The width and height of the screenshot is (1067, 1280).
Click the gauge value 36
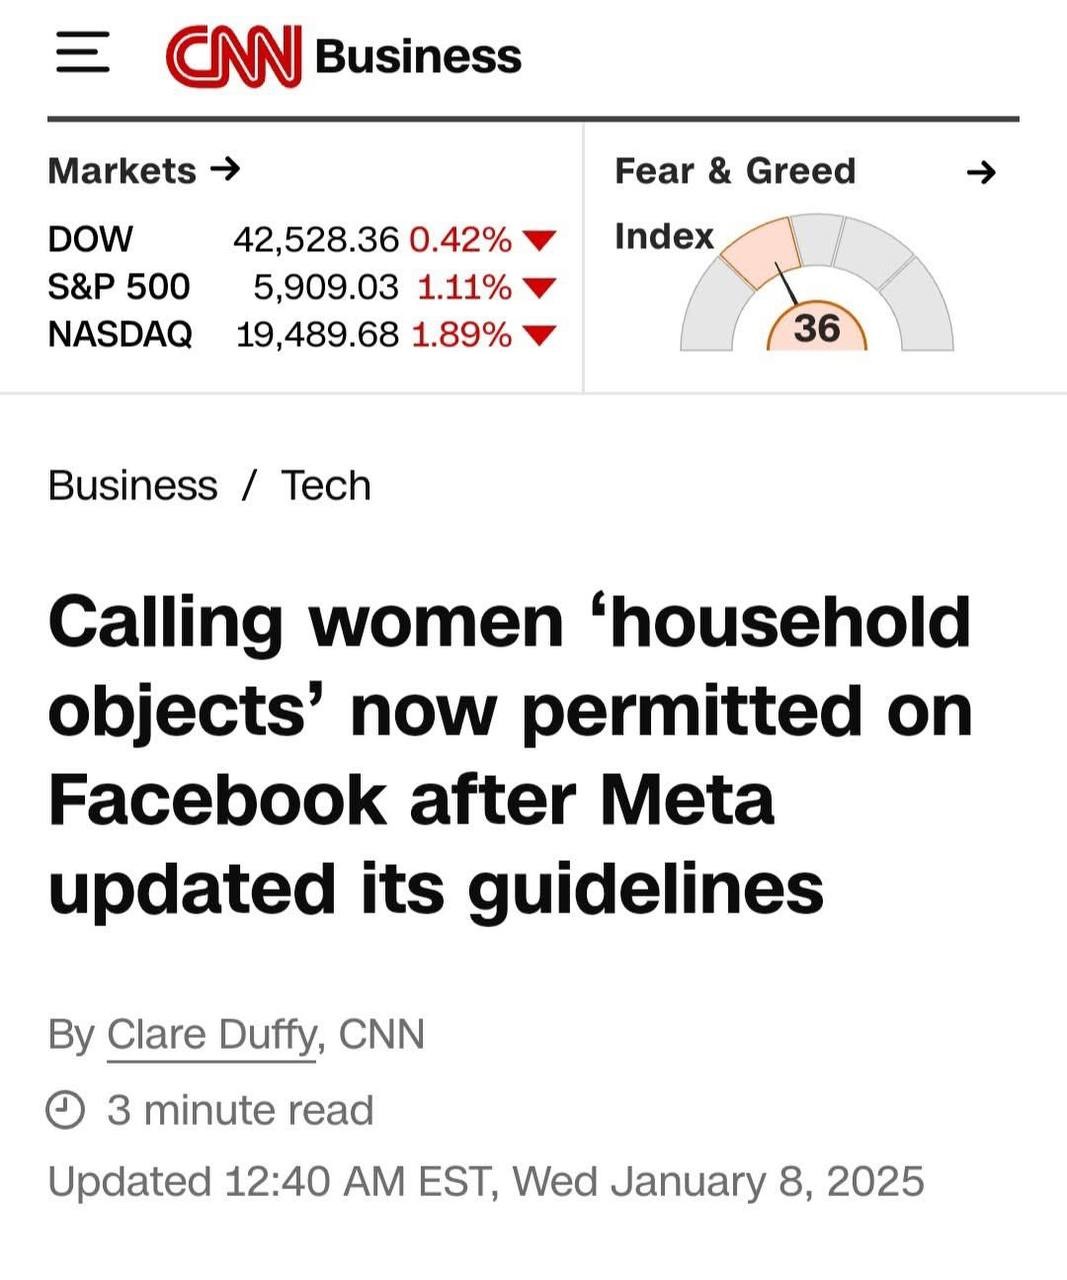click(x=816, y=329)
